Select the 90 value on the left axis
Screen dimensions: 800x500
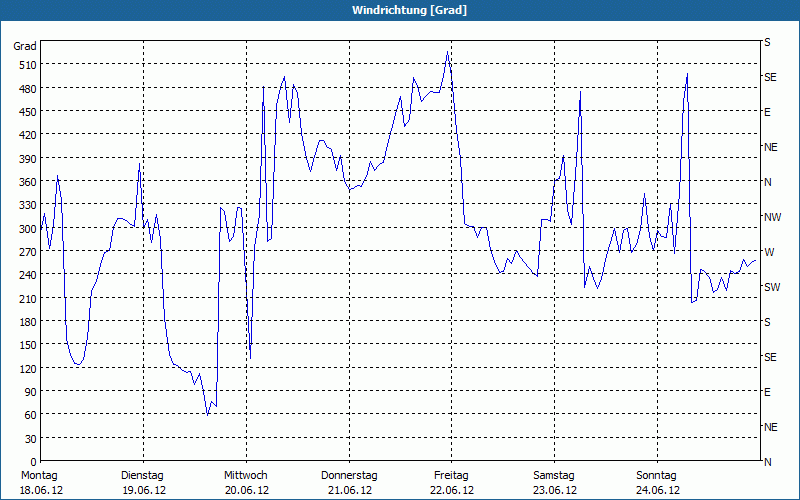tap(31, 392)
